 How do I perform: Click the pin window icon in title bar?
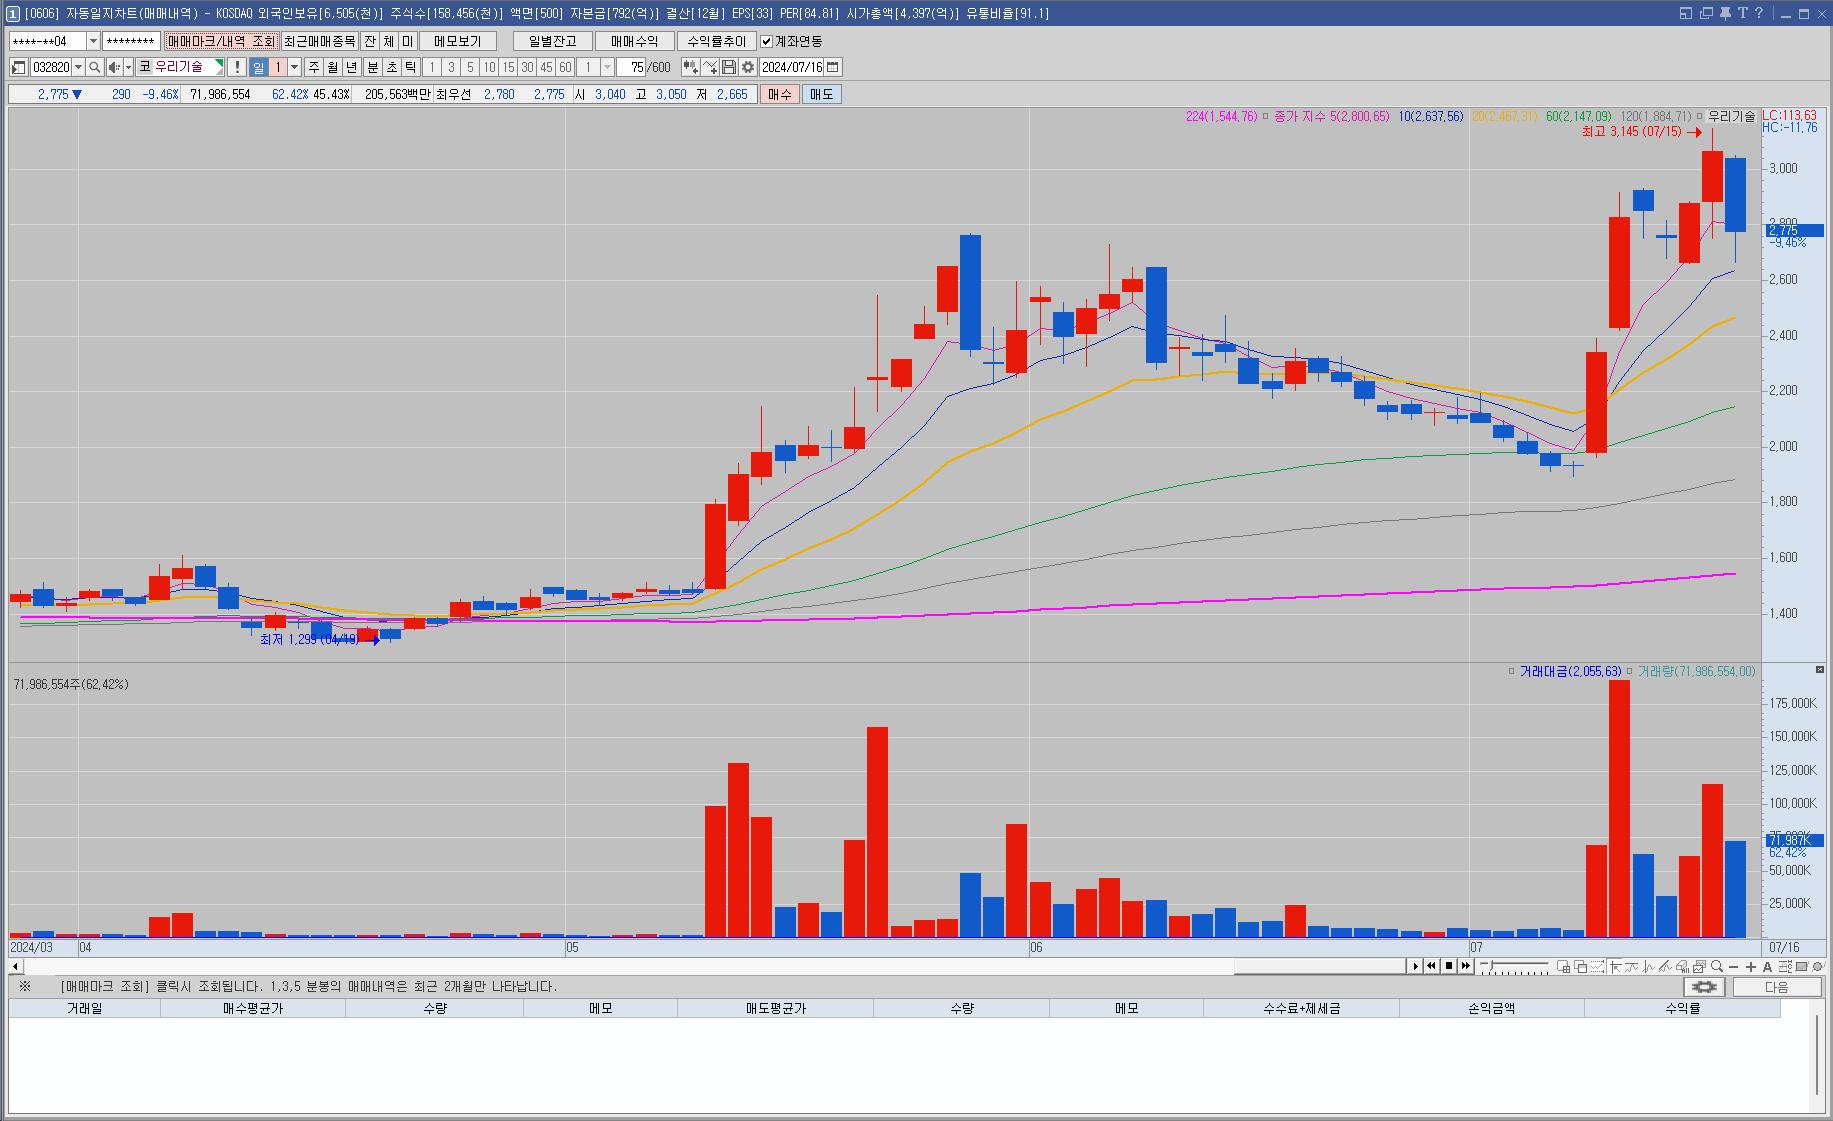click(x=1725, y=13)
